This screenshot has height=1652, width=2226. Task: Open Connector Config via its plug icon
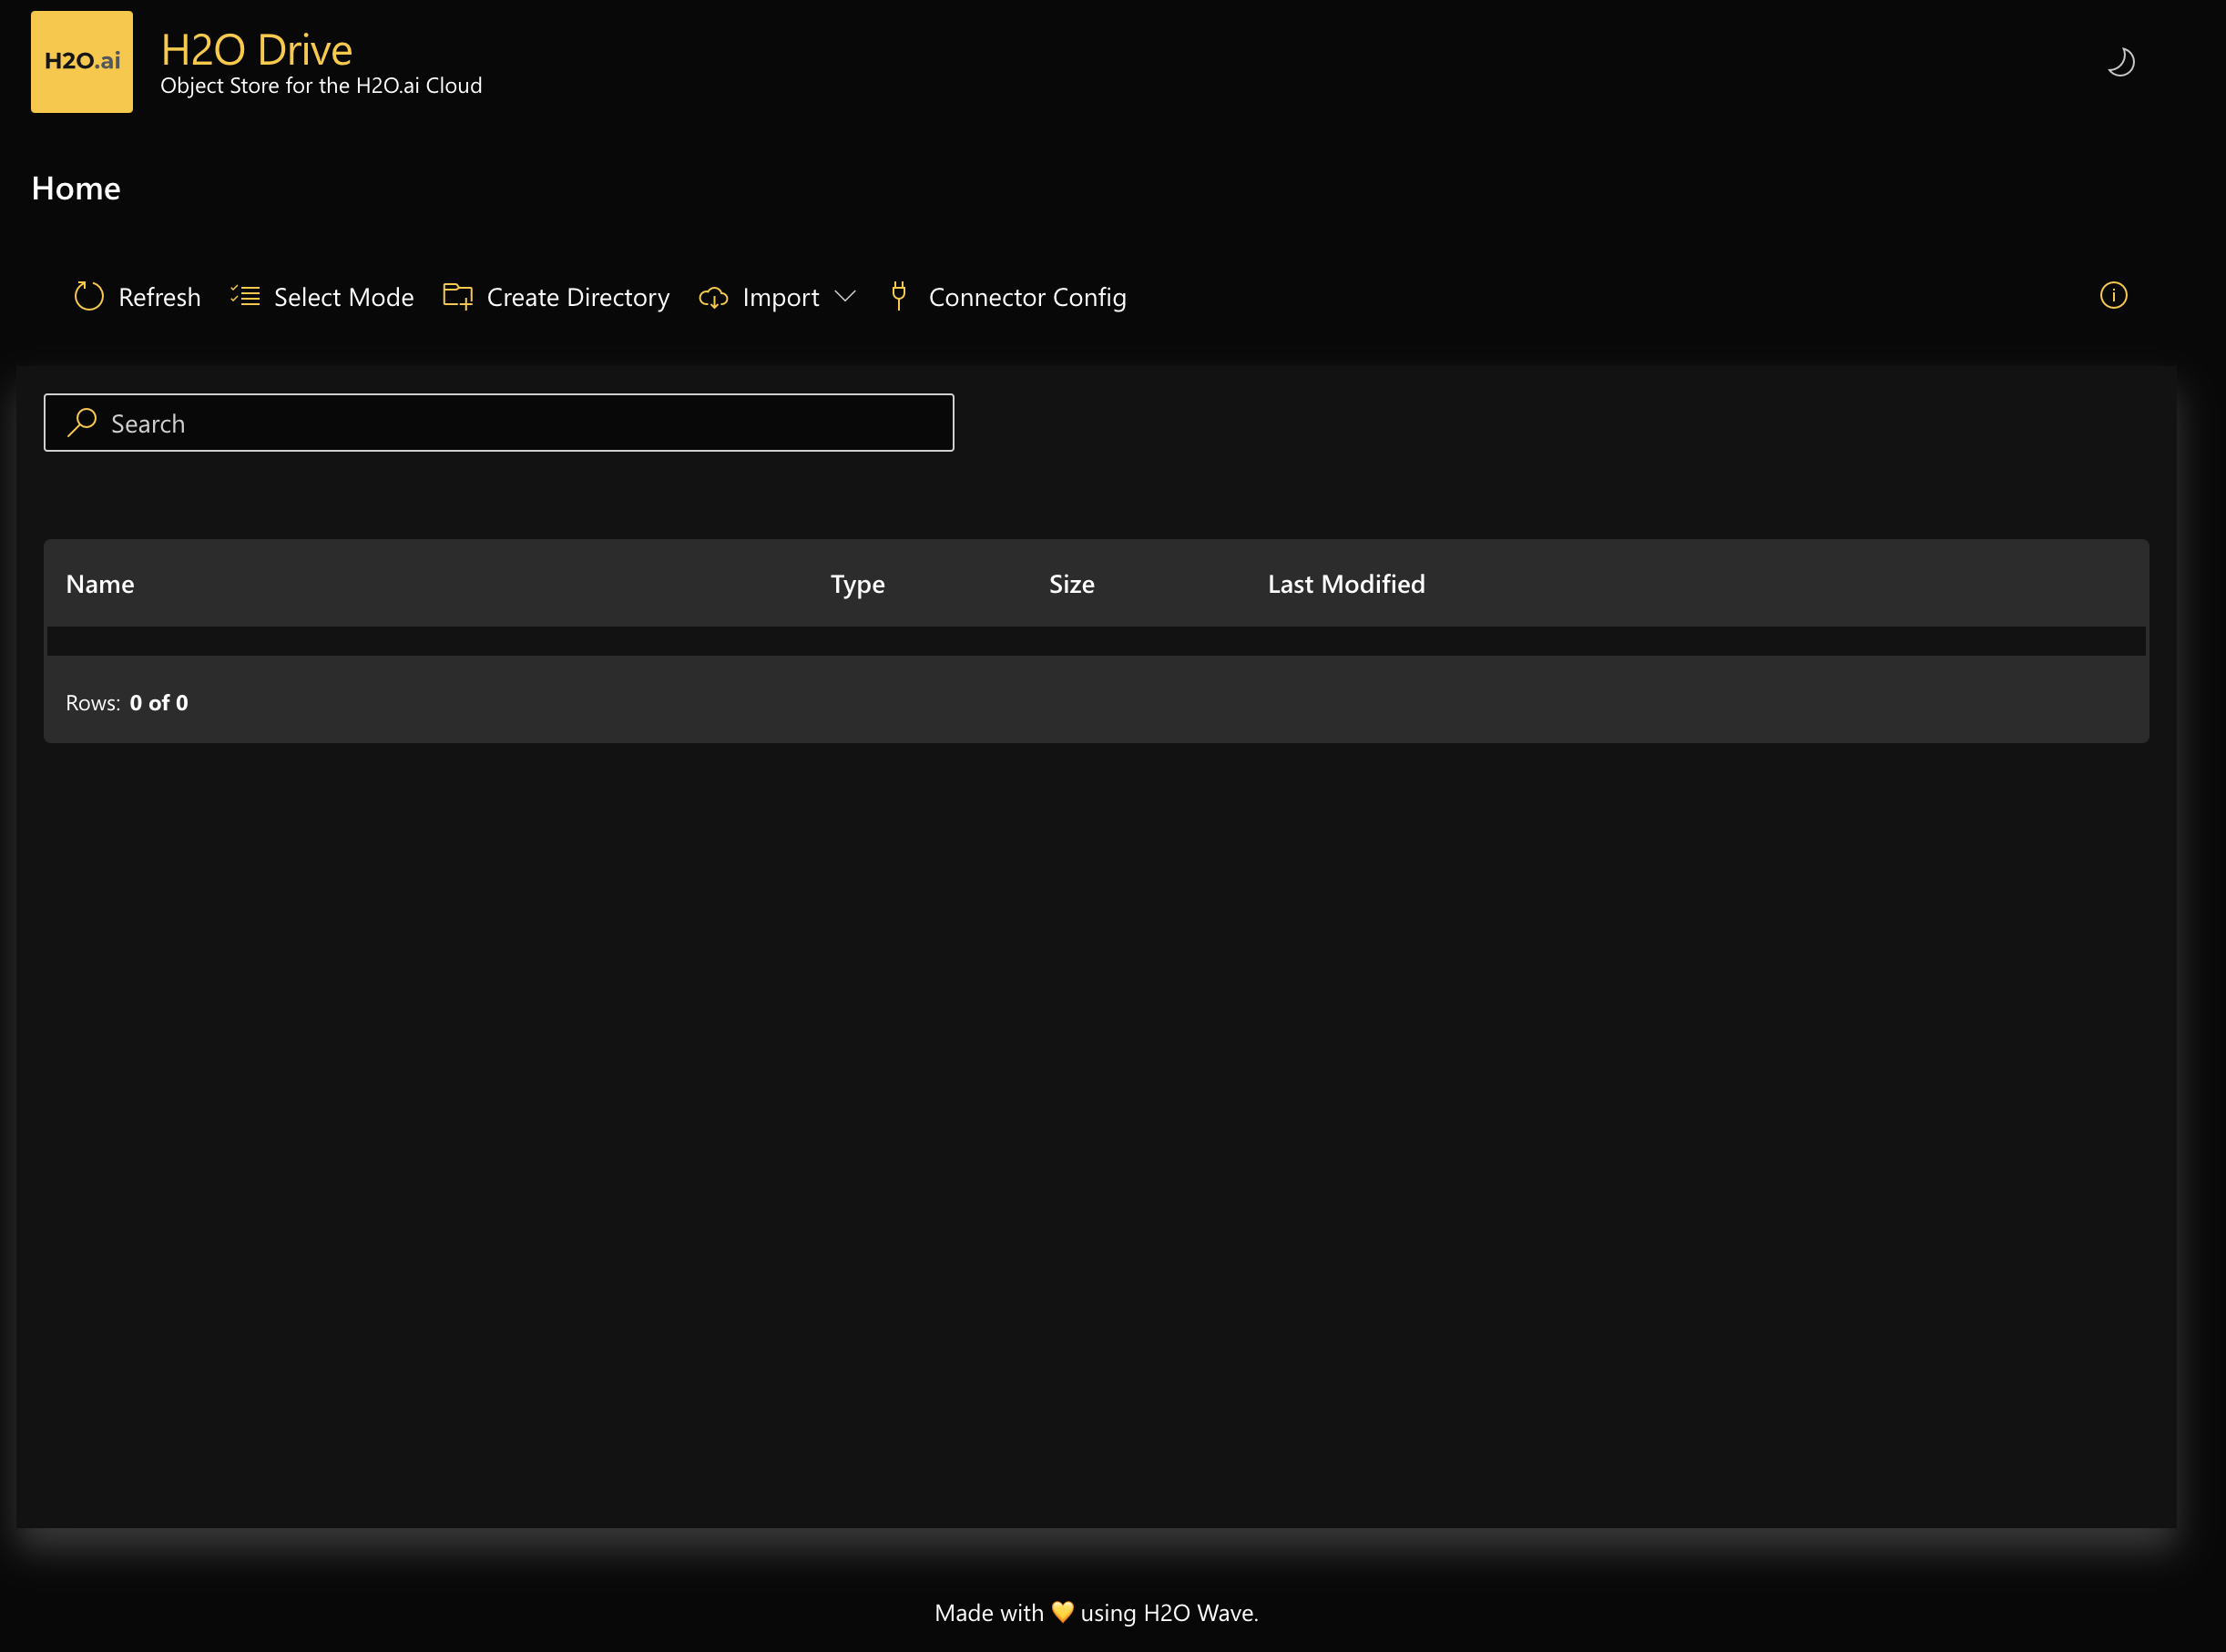(898, 296)
